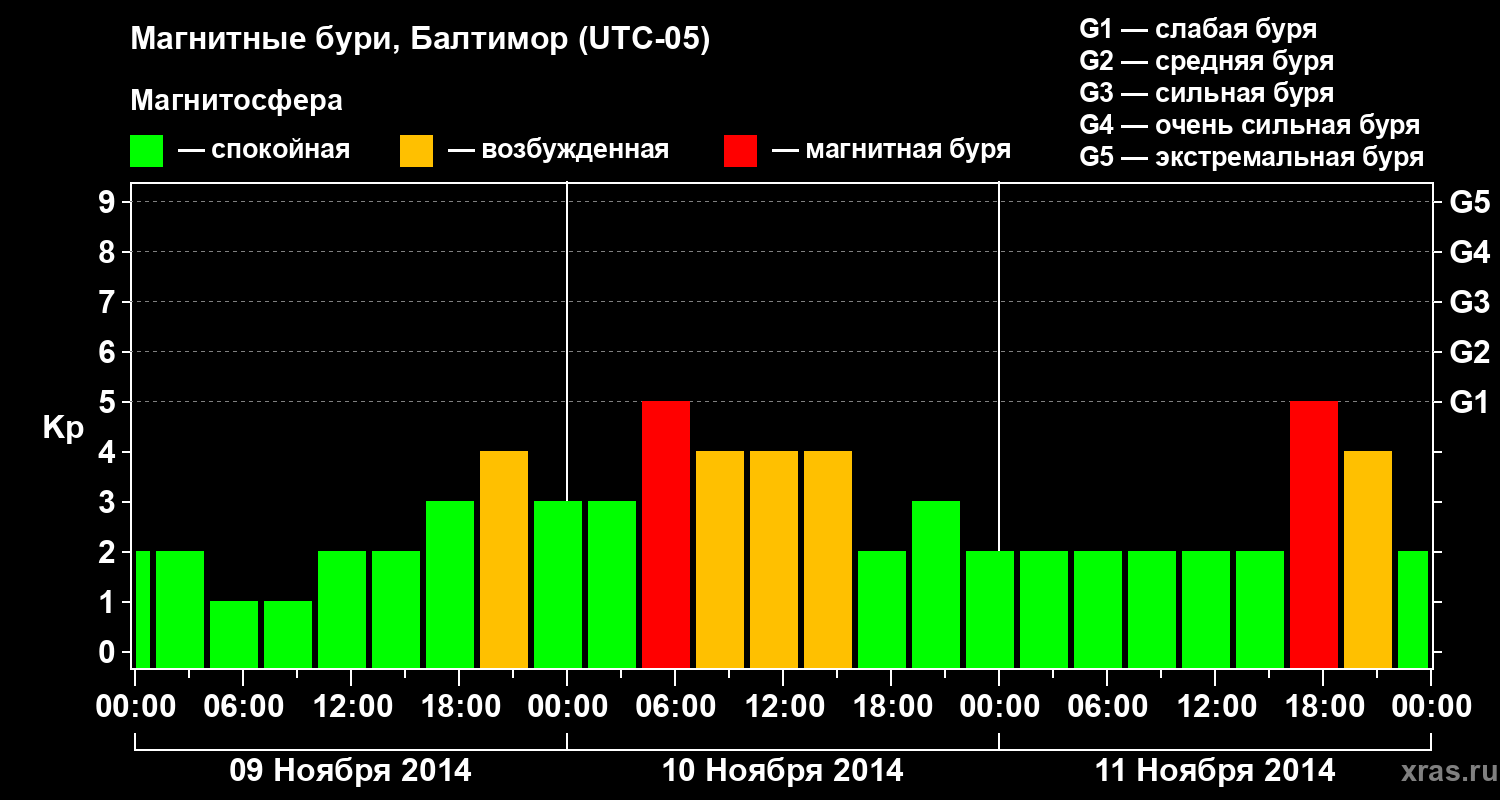Click the 12:00 time label for 10 Ноября
Image resolution: width=1500 pixels, height=800 pixels.
[783, 707]
